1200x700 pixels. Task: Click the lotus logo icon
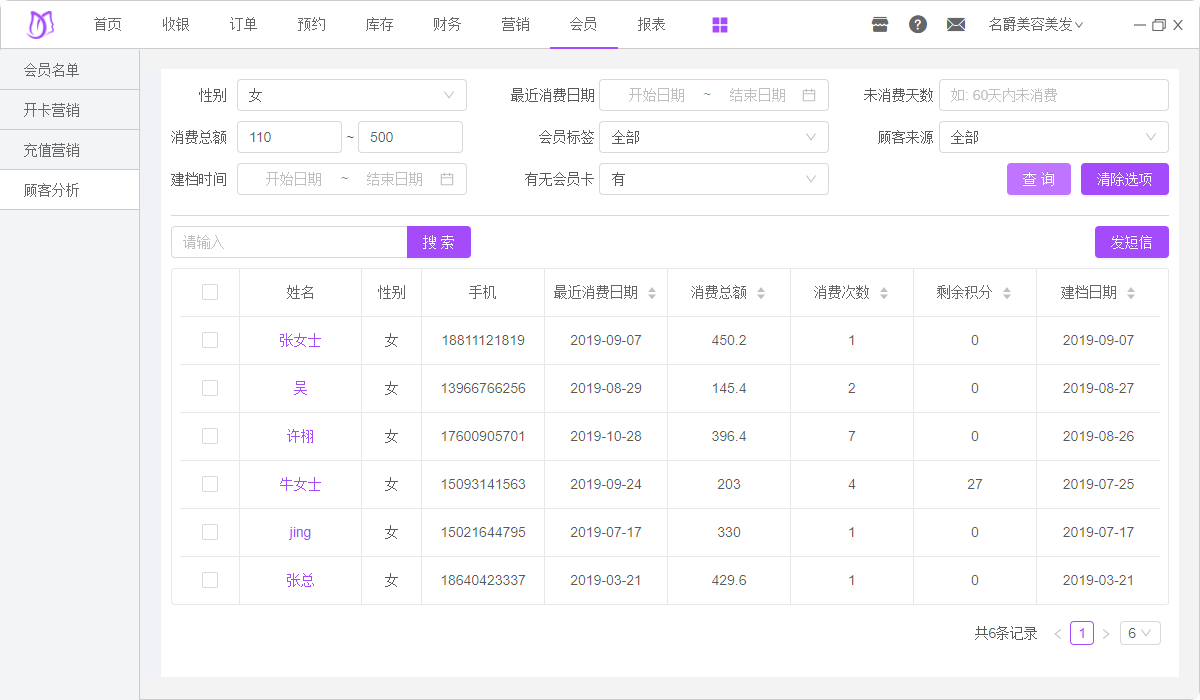tap(40, 25)
